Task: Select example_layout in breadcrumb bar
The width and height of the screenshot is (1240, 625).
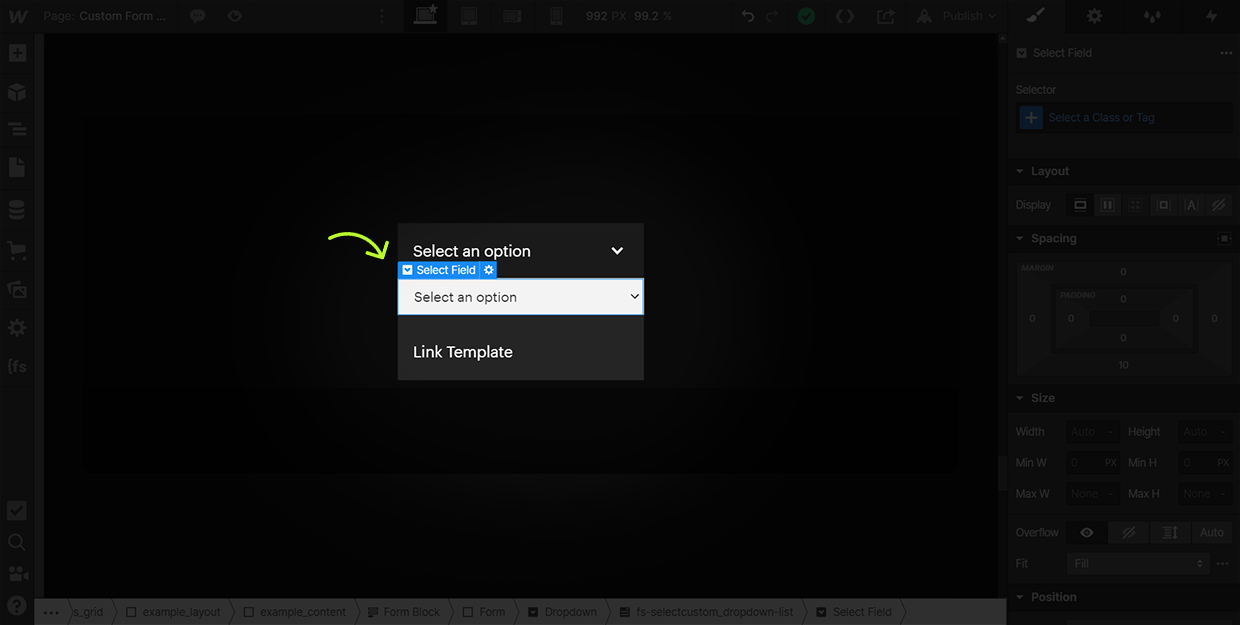Action: pyautogui.click(x=173, y=612)
